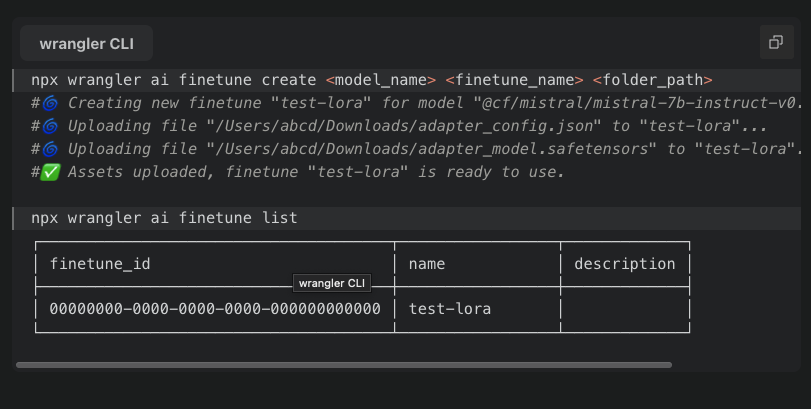Click the finetune_id column header

click(x=100, y=264)
